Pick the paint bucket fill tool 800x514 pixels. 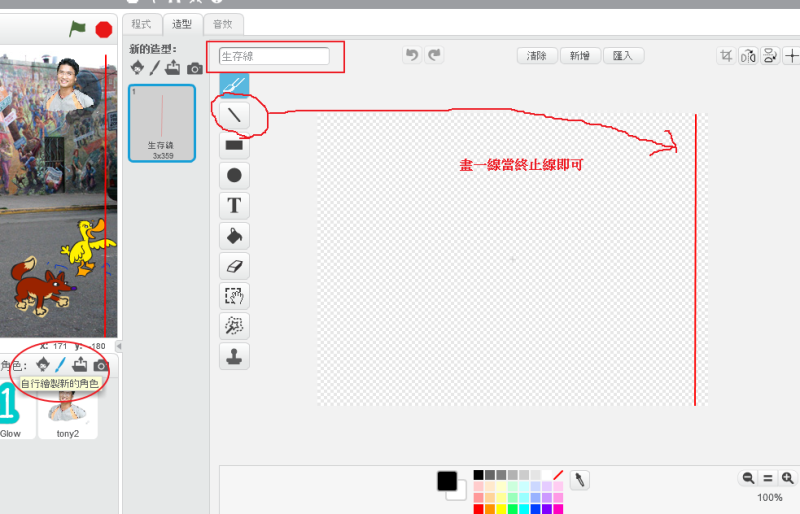click(234, 236)
